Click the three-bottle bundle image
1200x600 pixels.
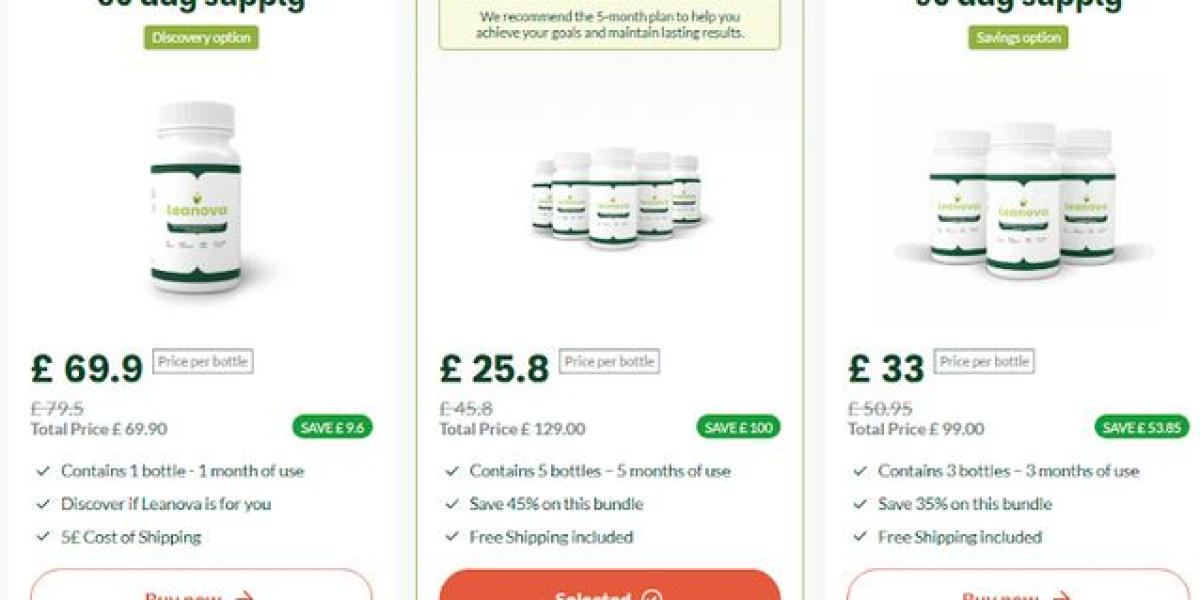pyautogui.click(x=1022, y=200)
